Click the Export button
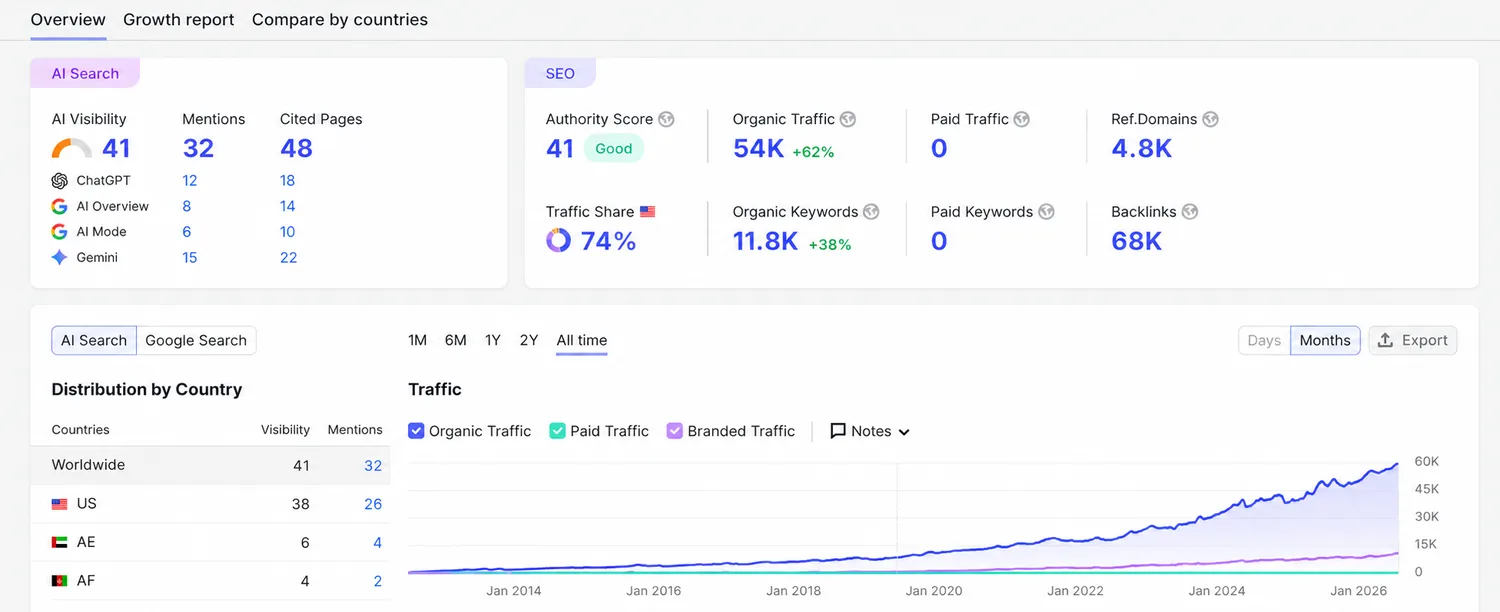Image resolution: width=1500 pixels, height=612 pixels. pos(1413,340)
